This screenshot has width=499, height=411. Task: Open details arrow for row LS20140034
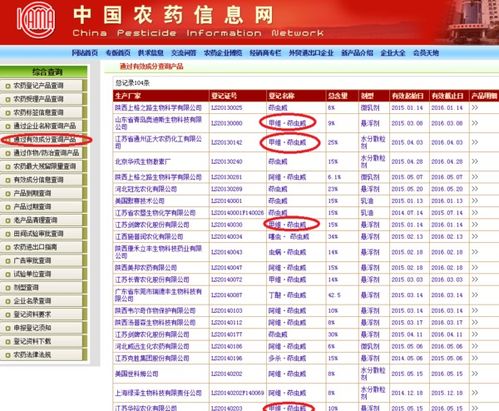pos(475,237)
